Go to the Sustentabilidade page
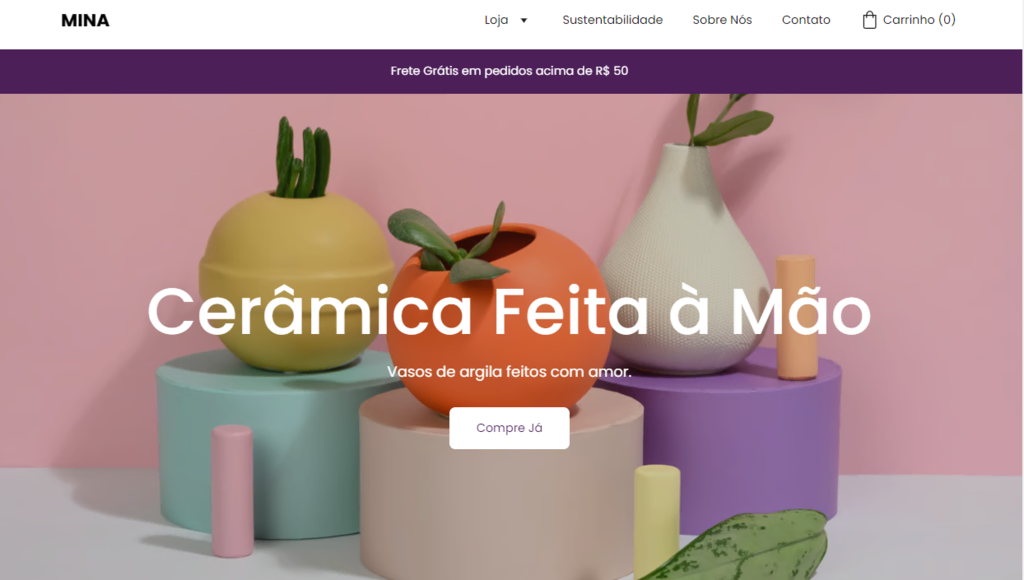Image resolution: width=1024 pixels, height=580 pixels. pos(613,20)
